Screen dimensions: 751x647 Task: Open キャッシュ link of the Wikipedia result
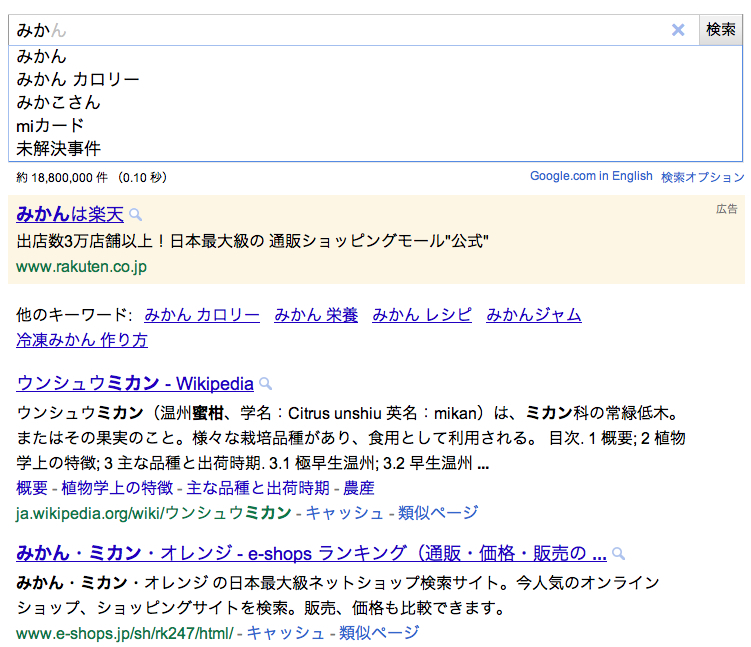(x=344, y=513)
